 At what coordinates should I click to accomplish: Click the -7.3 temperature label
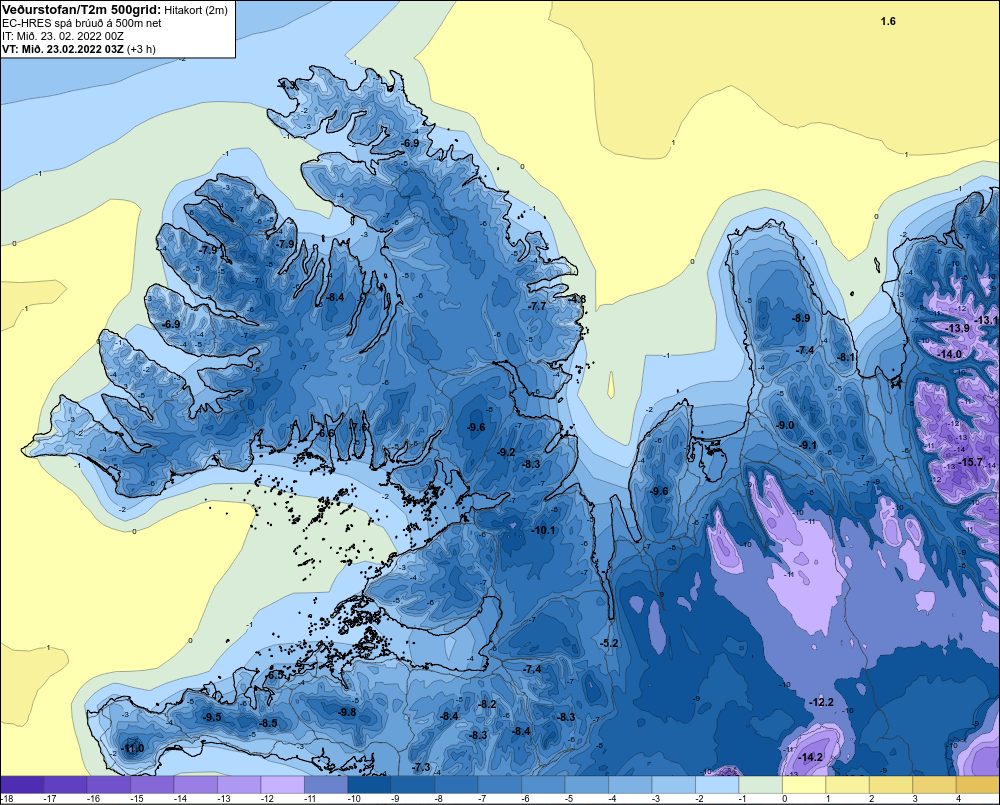(422, 767)
